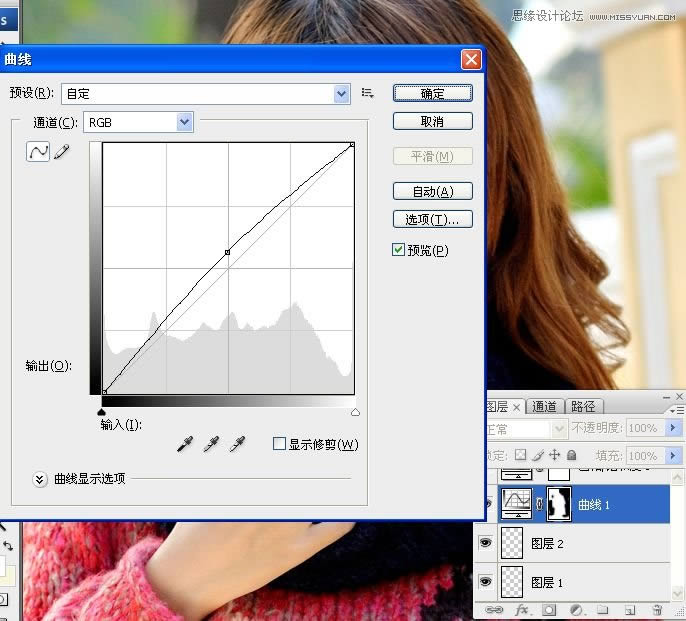Click the delete layer trash icon
This screenshot has width=686, height=621.
pyautogui.click(x=657, y=609)
